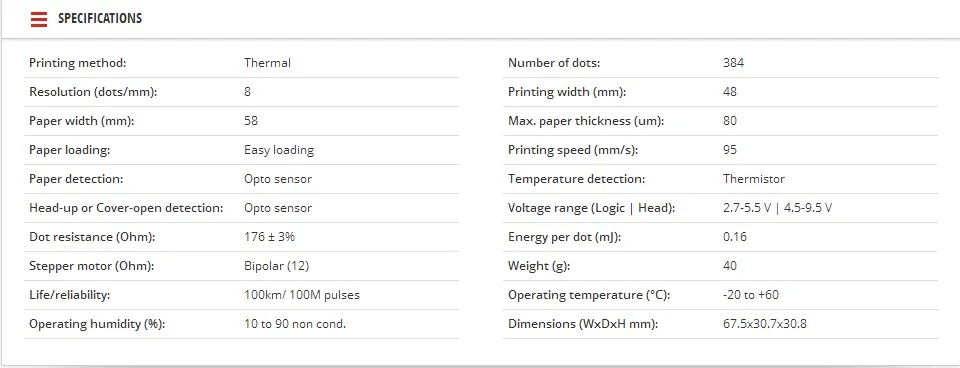Viewport: 960px width, 368px height.
Task: Select the Easy loading value
Action: [x=279, y=150]
